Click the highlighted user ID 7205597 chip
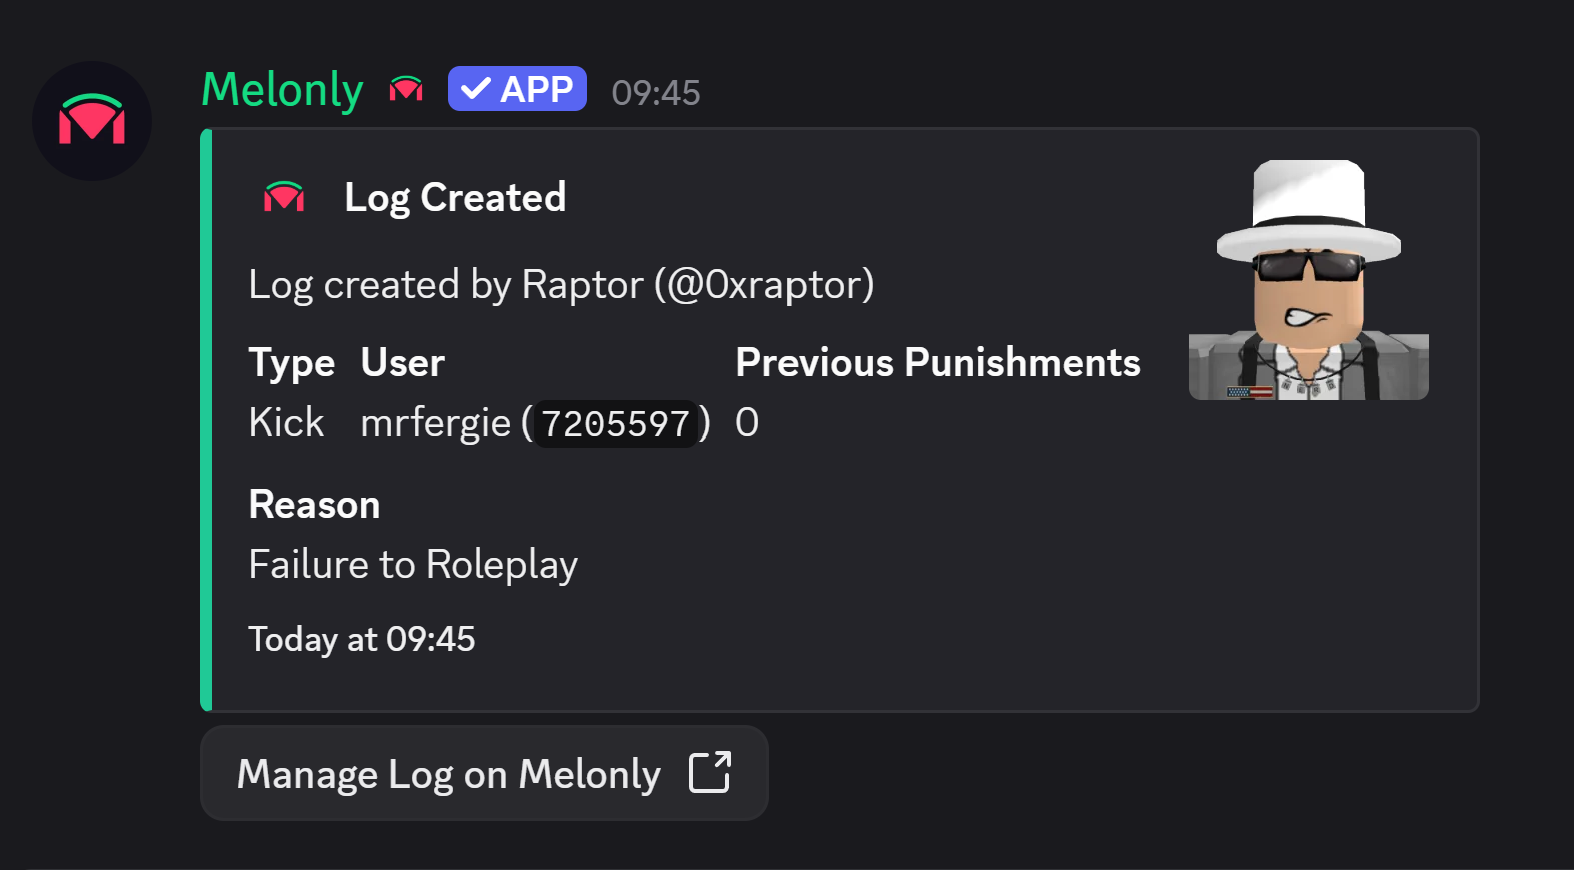 point(616,424)
